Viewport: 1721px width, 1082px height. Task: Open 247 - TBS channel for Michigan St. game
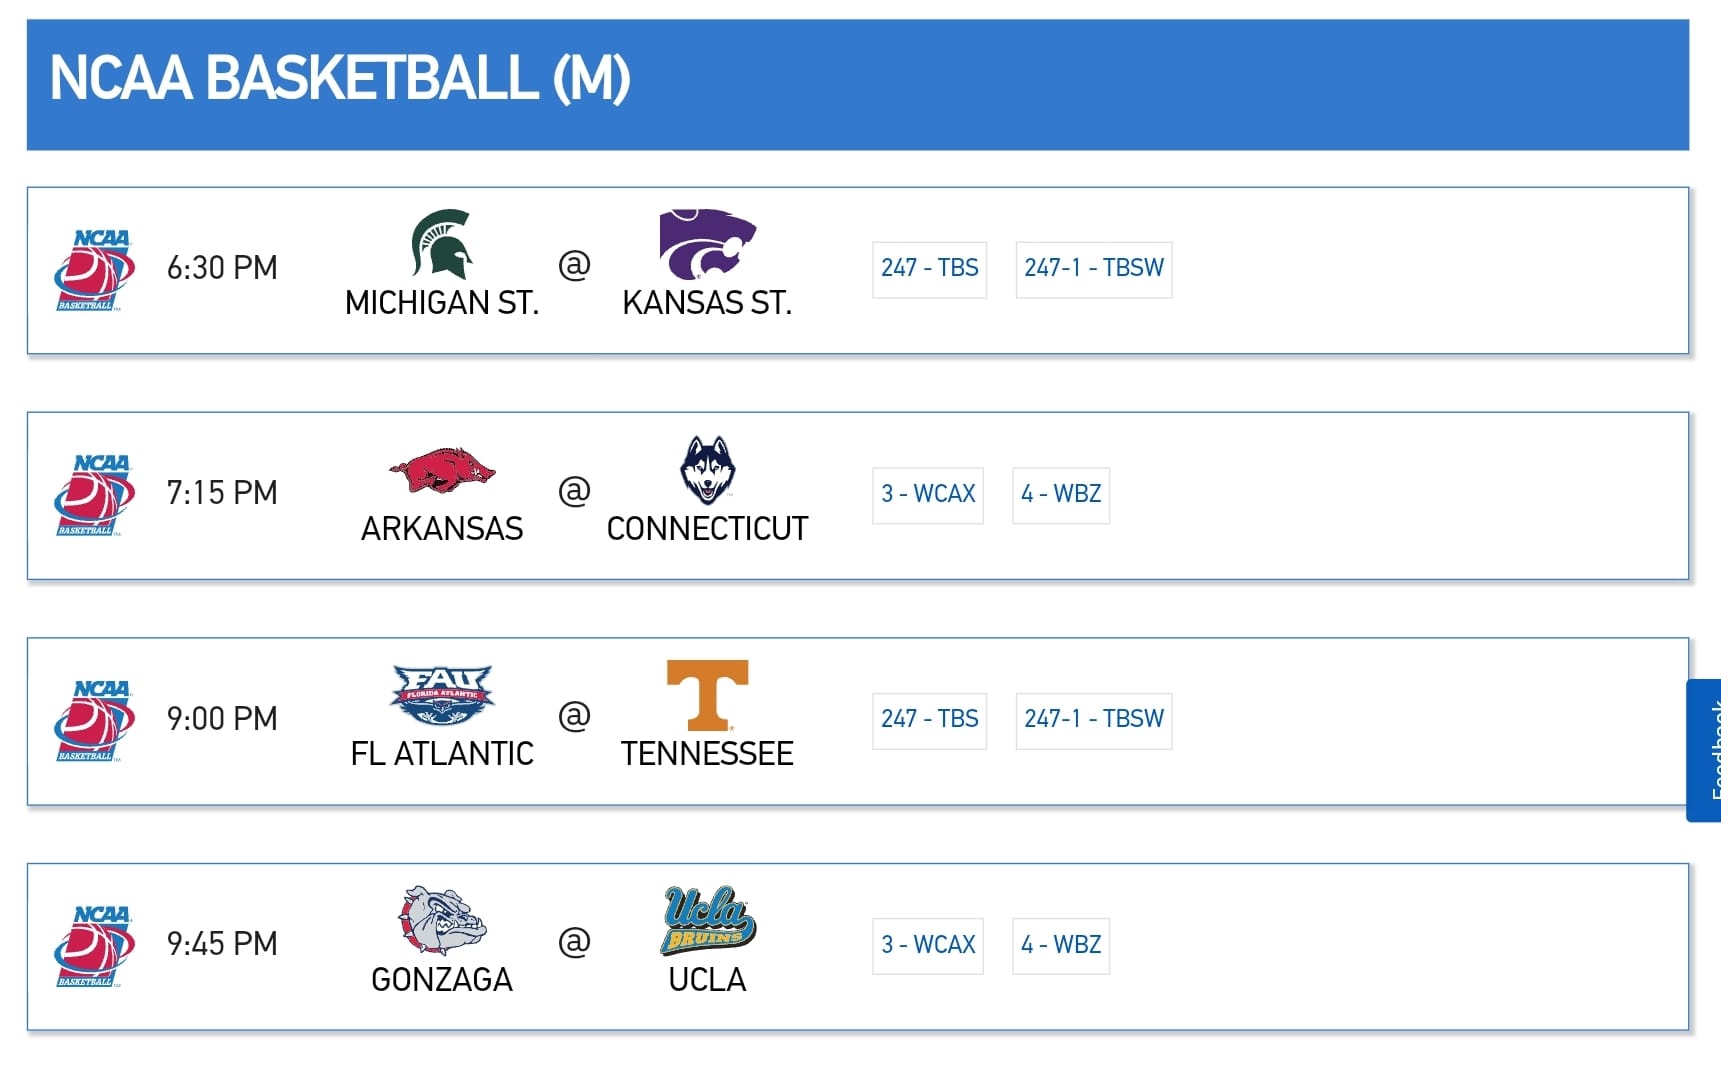point(929,269)
